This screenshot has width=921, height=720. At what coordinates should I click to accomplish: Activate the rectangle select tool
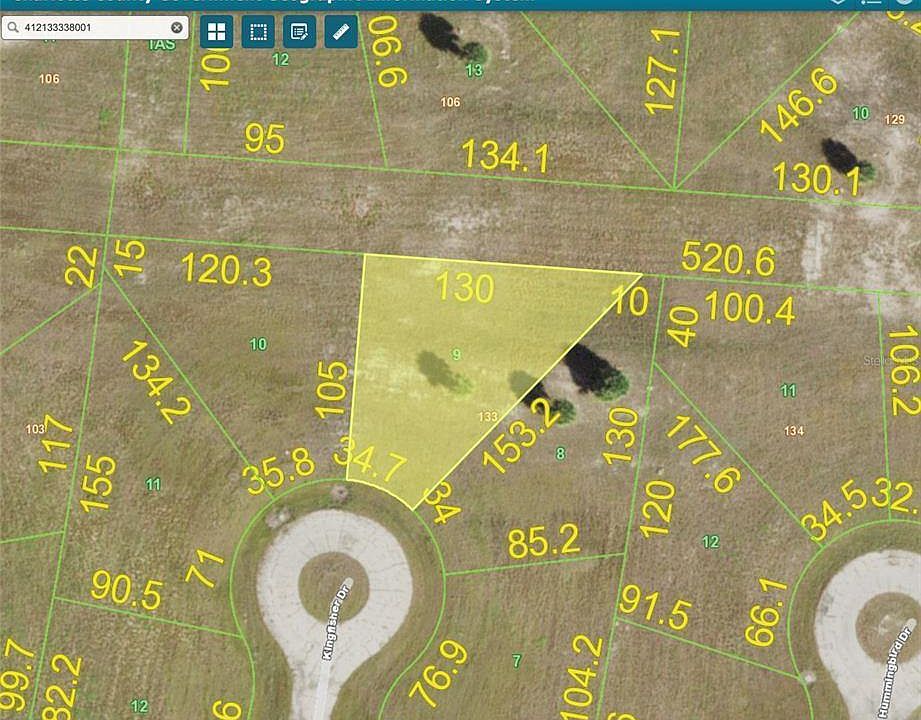258,32
